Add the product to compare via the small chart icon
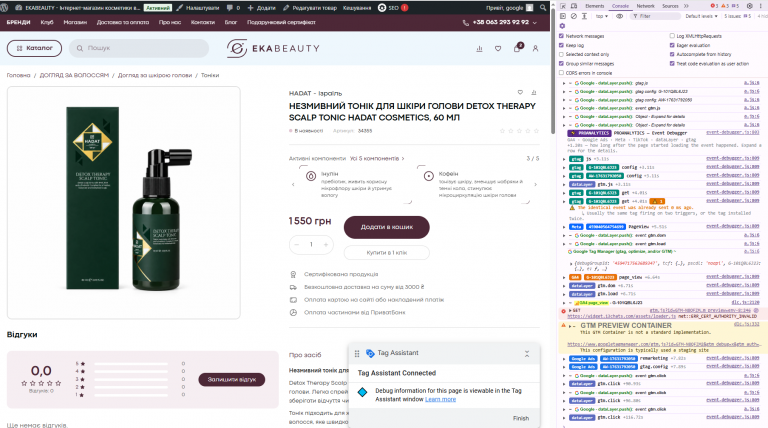768x428 pixels. tap(534, 92)
